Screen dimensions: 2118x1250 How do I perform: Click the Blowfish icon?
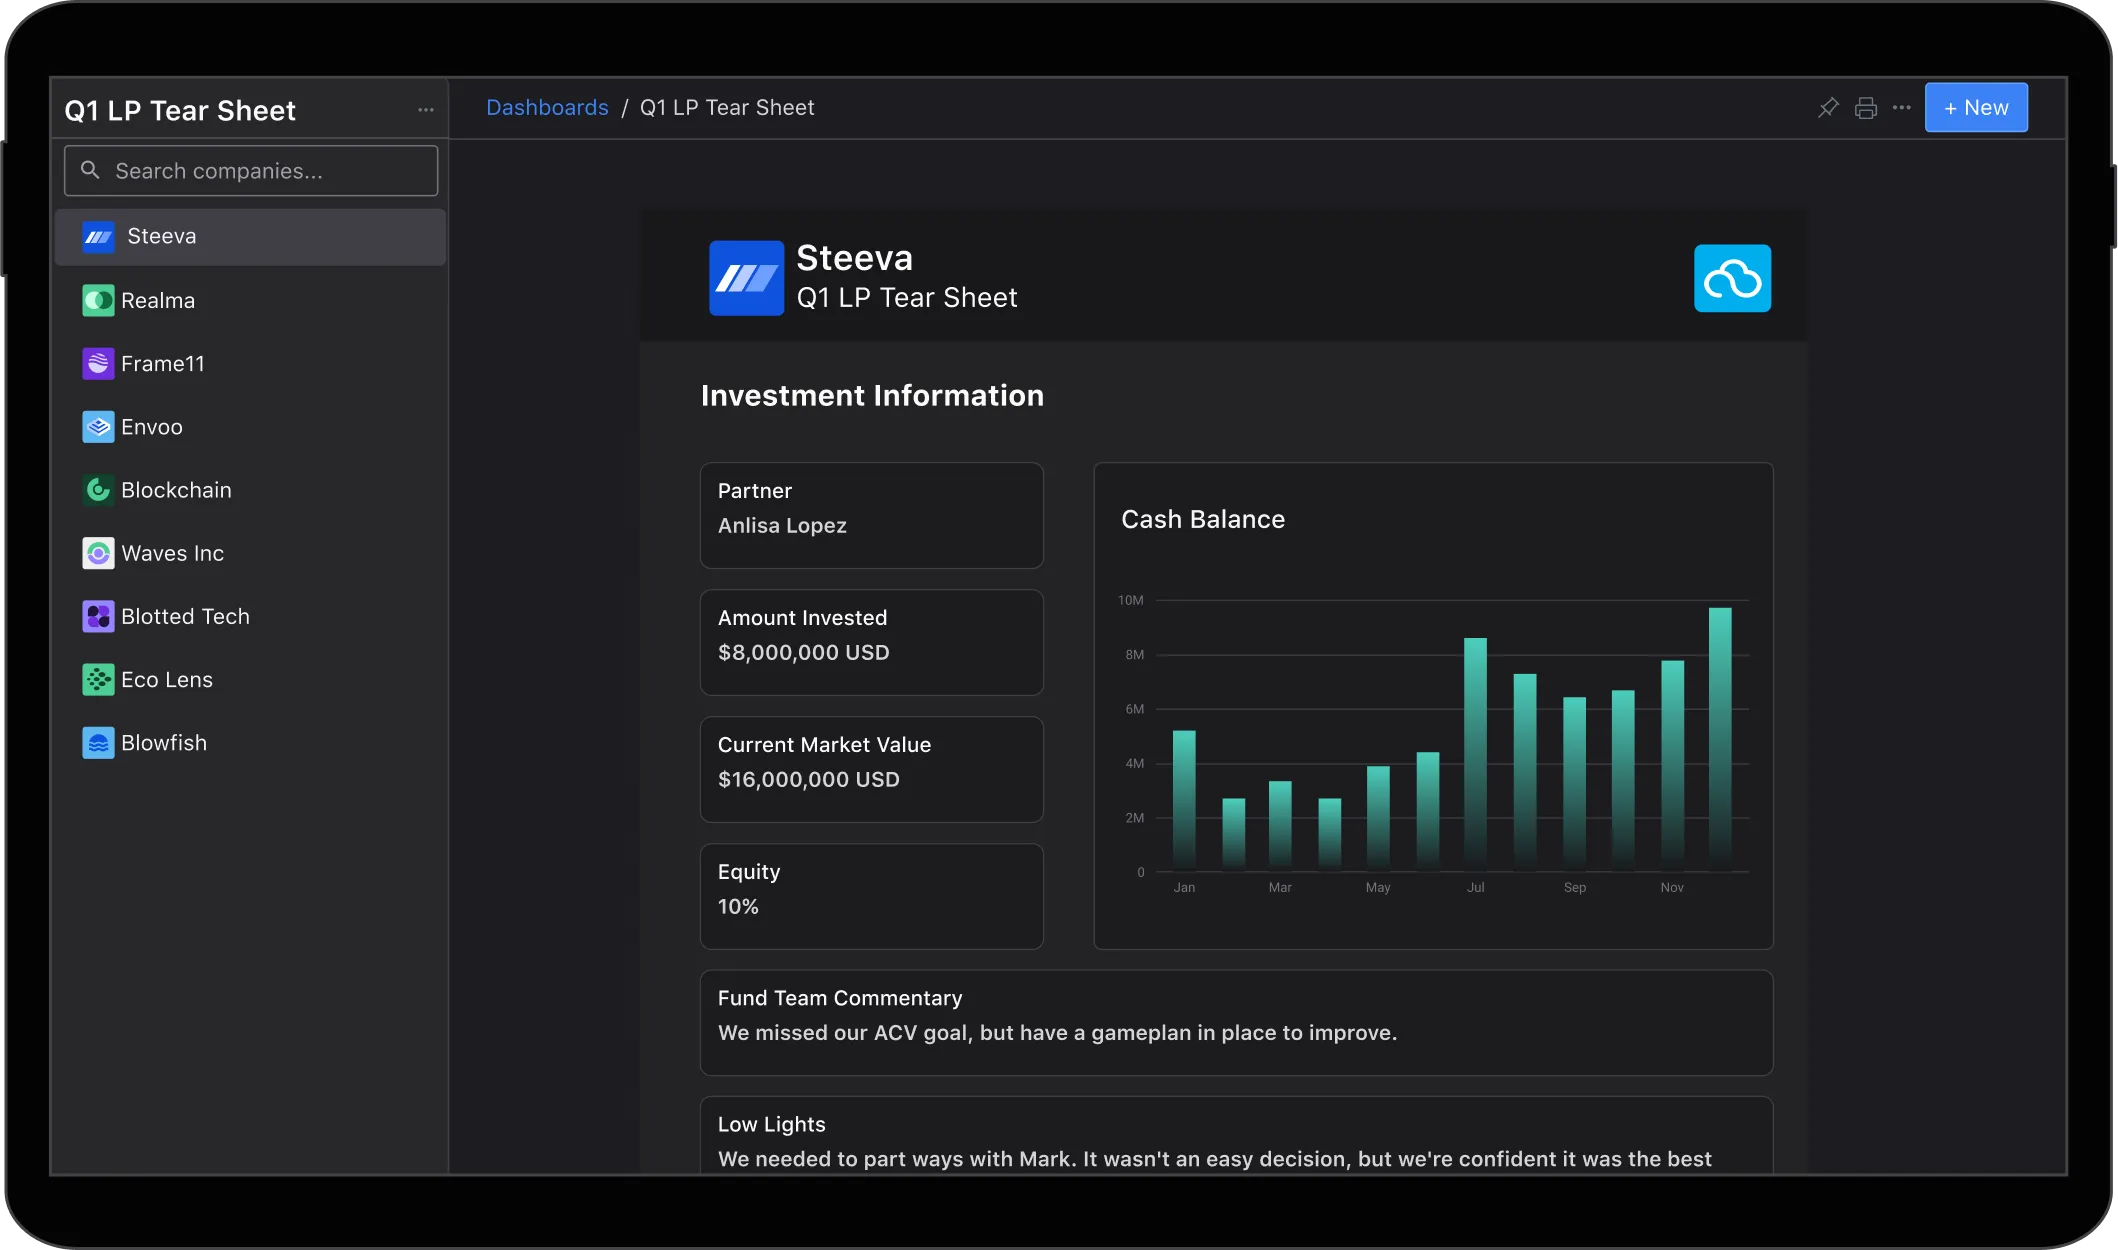point(98,743)
